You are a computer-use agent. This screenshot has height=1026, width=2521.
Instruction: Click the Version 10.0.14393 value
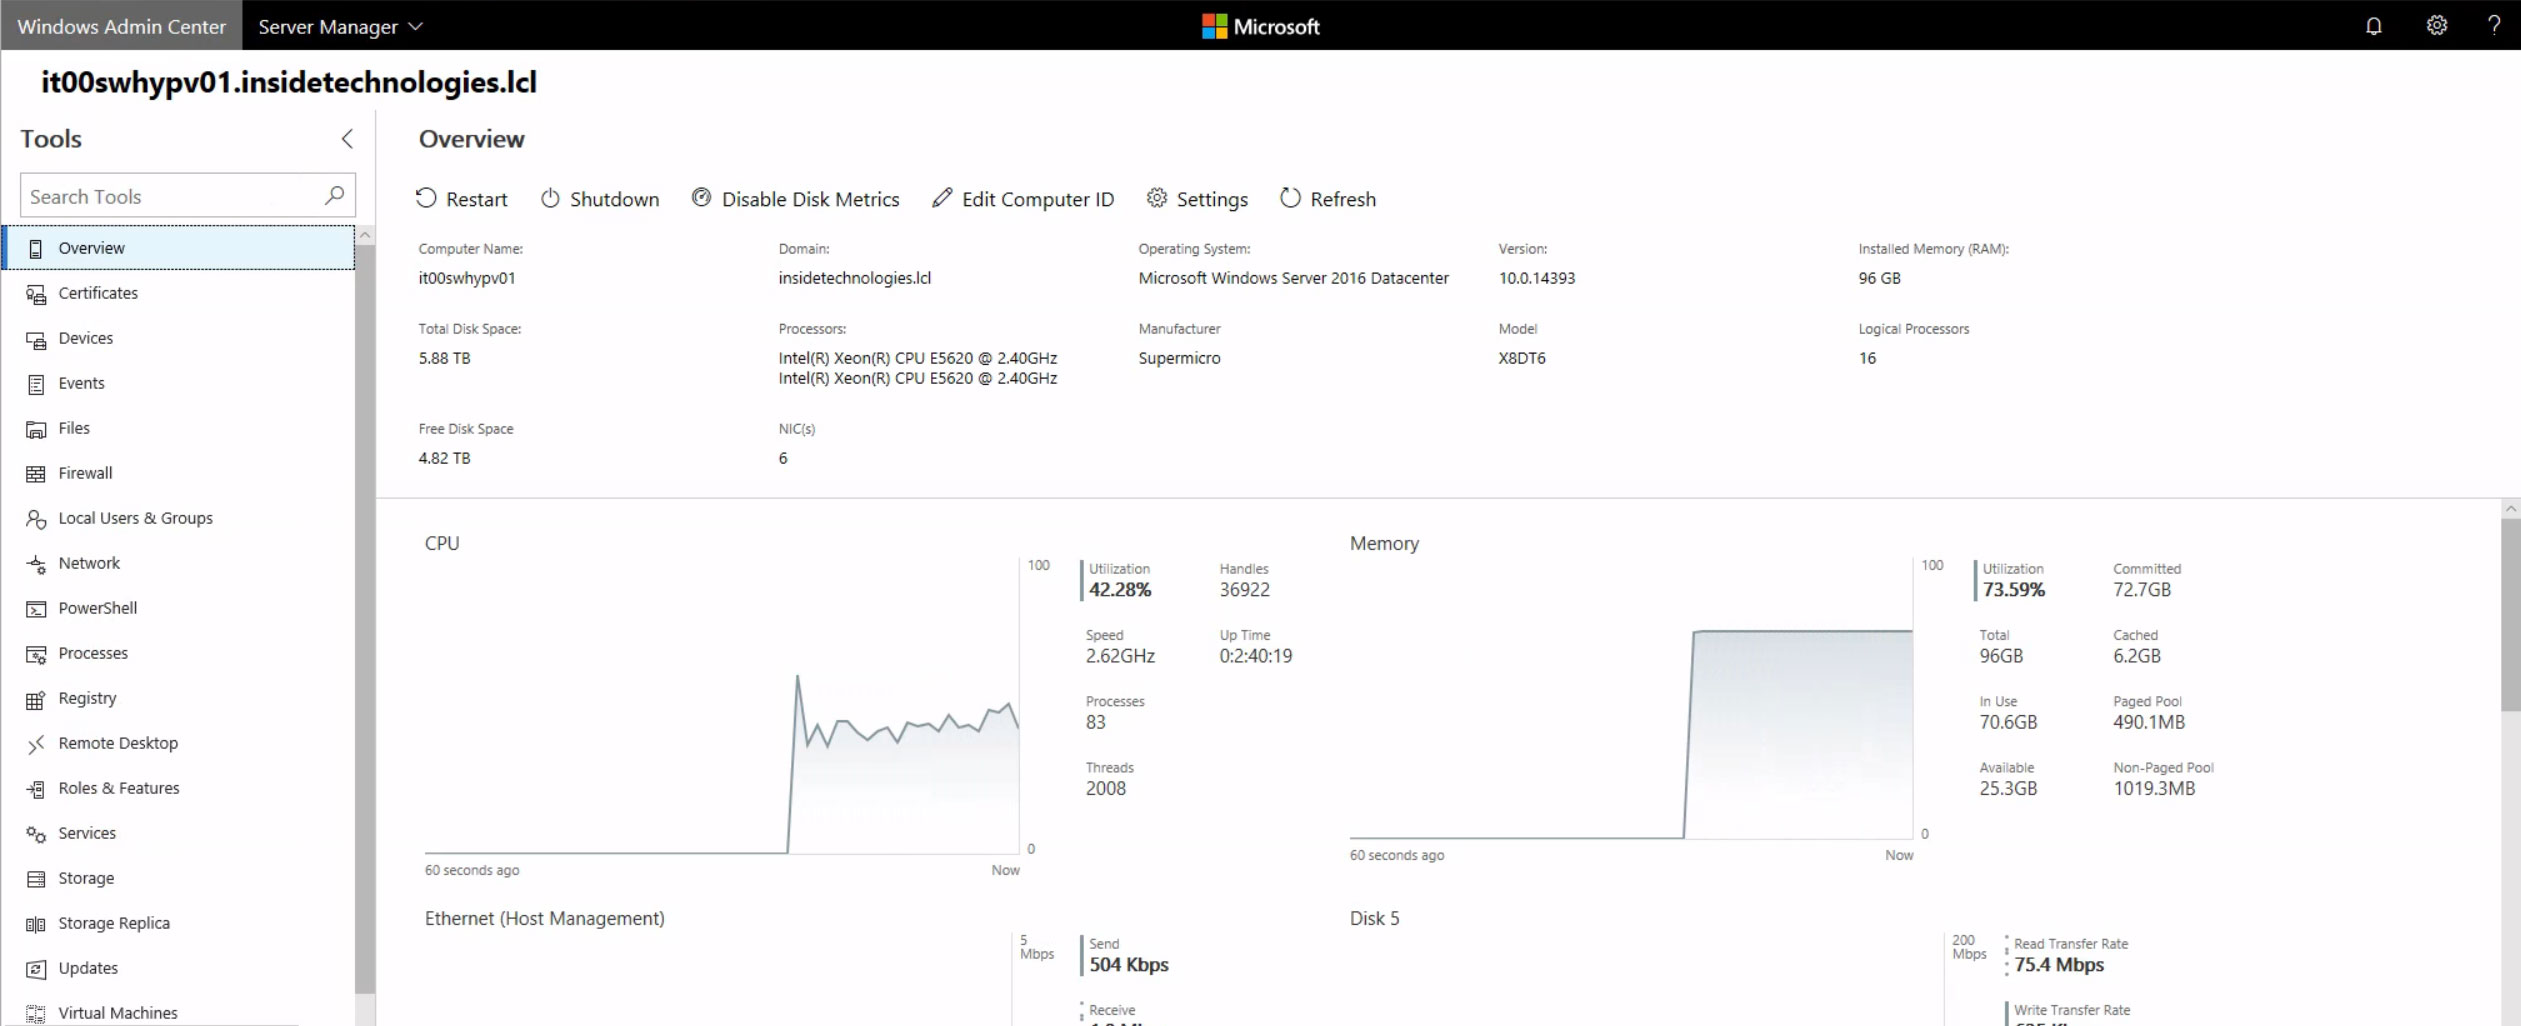(1536, 278)
